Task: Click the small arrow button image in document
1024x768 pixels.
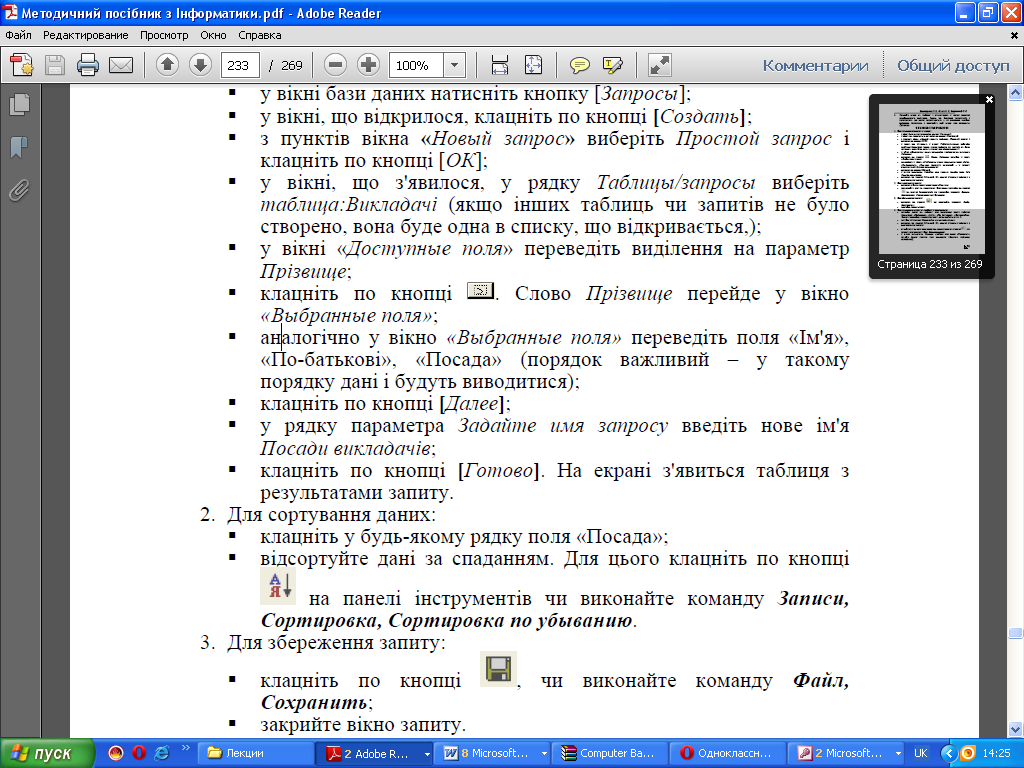Action: pyautogui.click(x=481, y=290)
